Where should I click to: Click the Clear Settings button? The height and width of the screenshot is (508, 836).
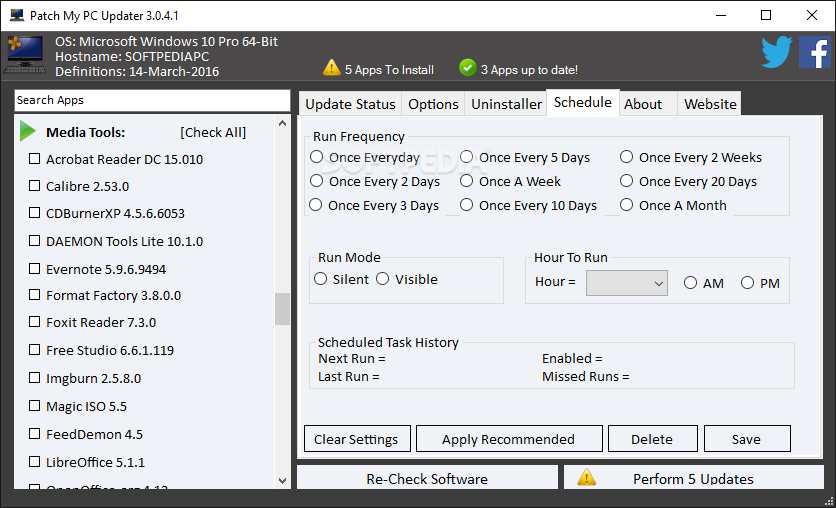coord(357,439)
